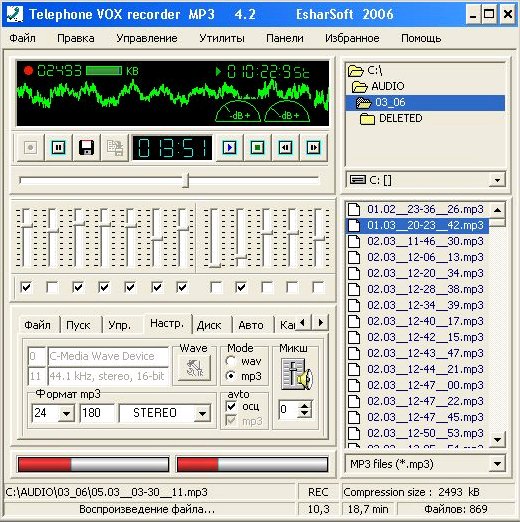Decrease the mixer value with spinner down
520x522 pixels.
point(304,414)
